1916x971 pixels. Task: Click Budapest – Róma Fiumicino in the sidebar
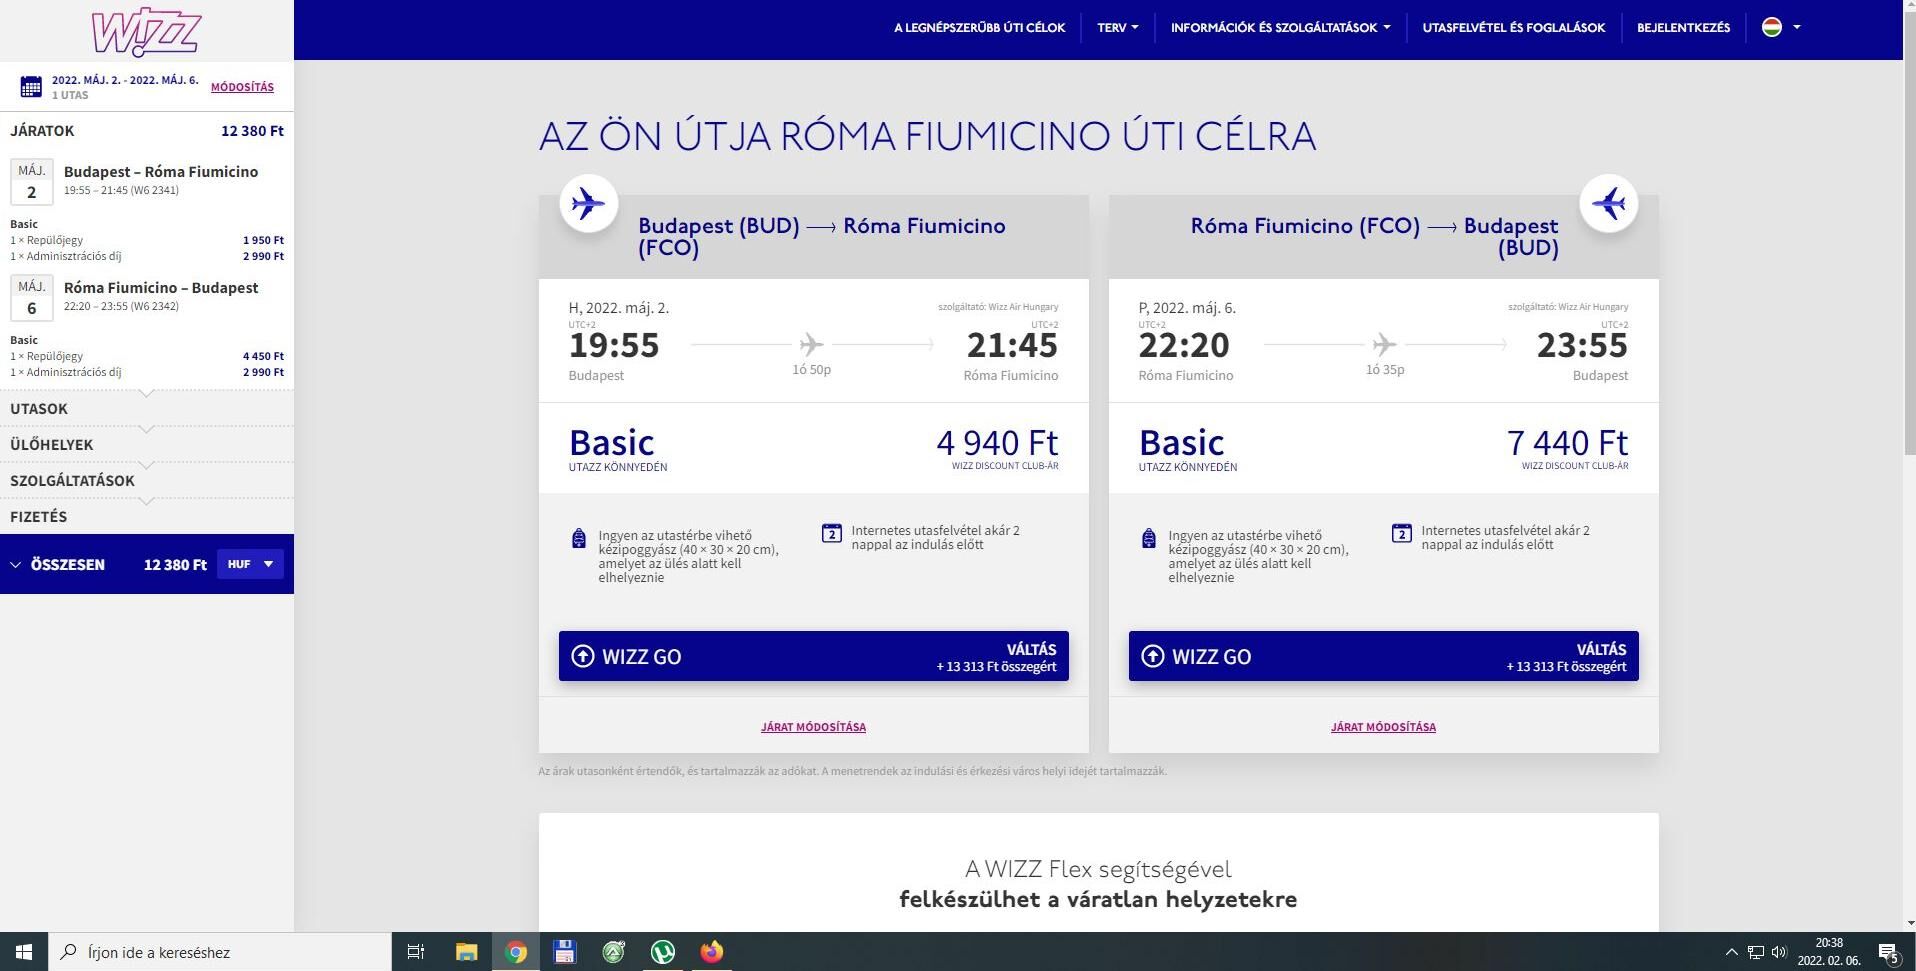(x=161, y=172)
